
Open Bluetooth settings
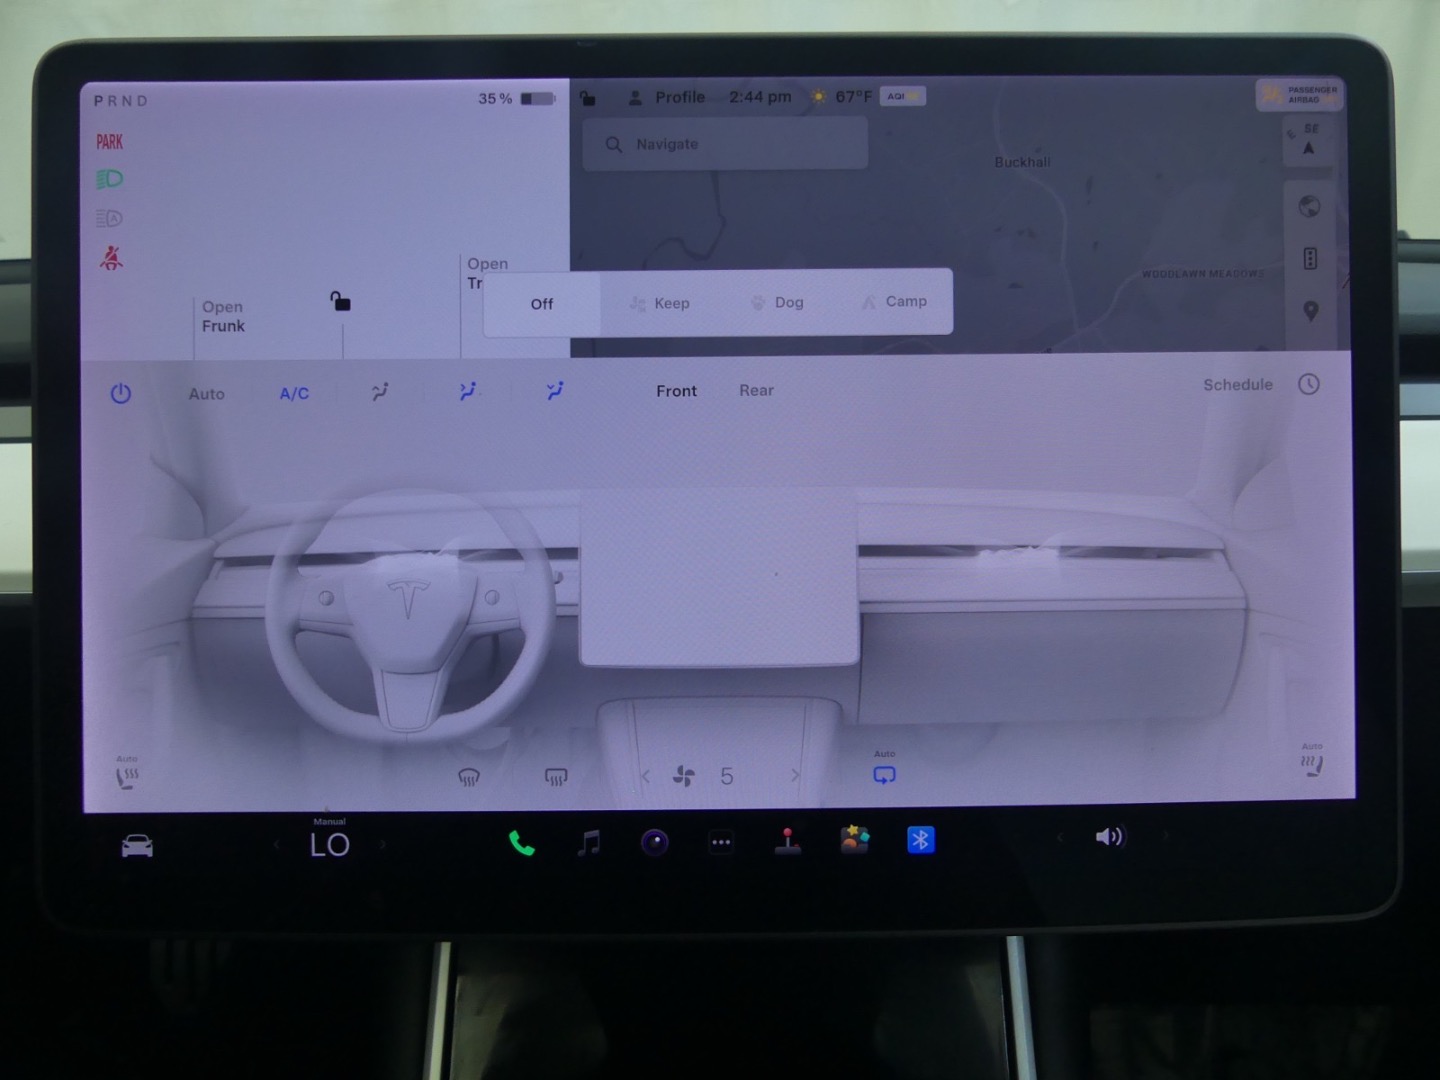point(920,840)
